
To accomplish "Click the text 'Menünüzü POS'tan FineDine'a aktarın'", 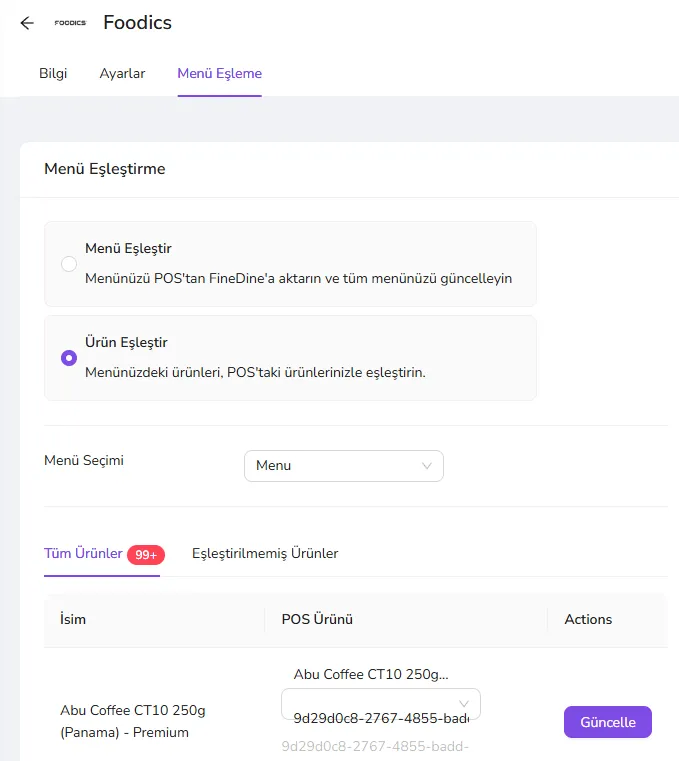I will point(203,279).
